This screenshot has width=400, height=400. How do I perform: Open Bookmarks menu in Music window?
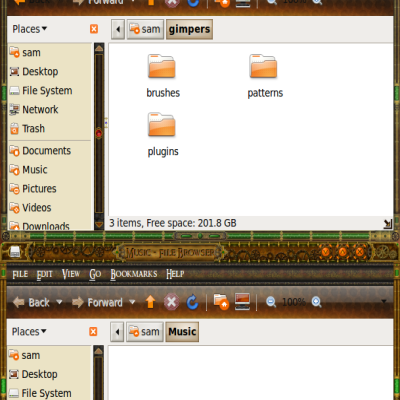tap(134, 274)
